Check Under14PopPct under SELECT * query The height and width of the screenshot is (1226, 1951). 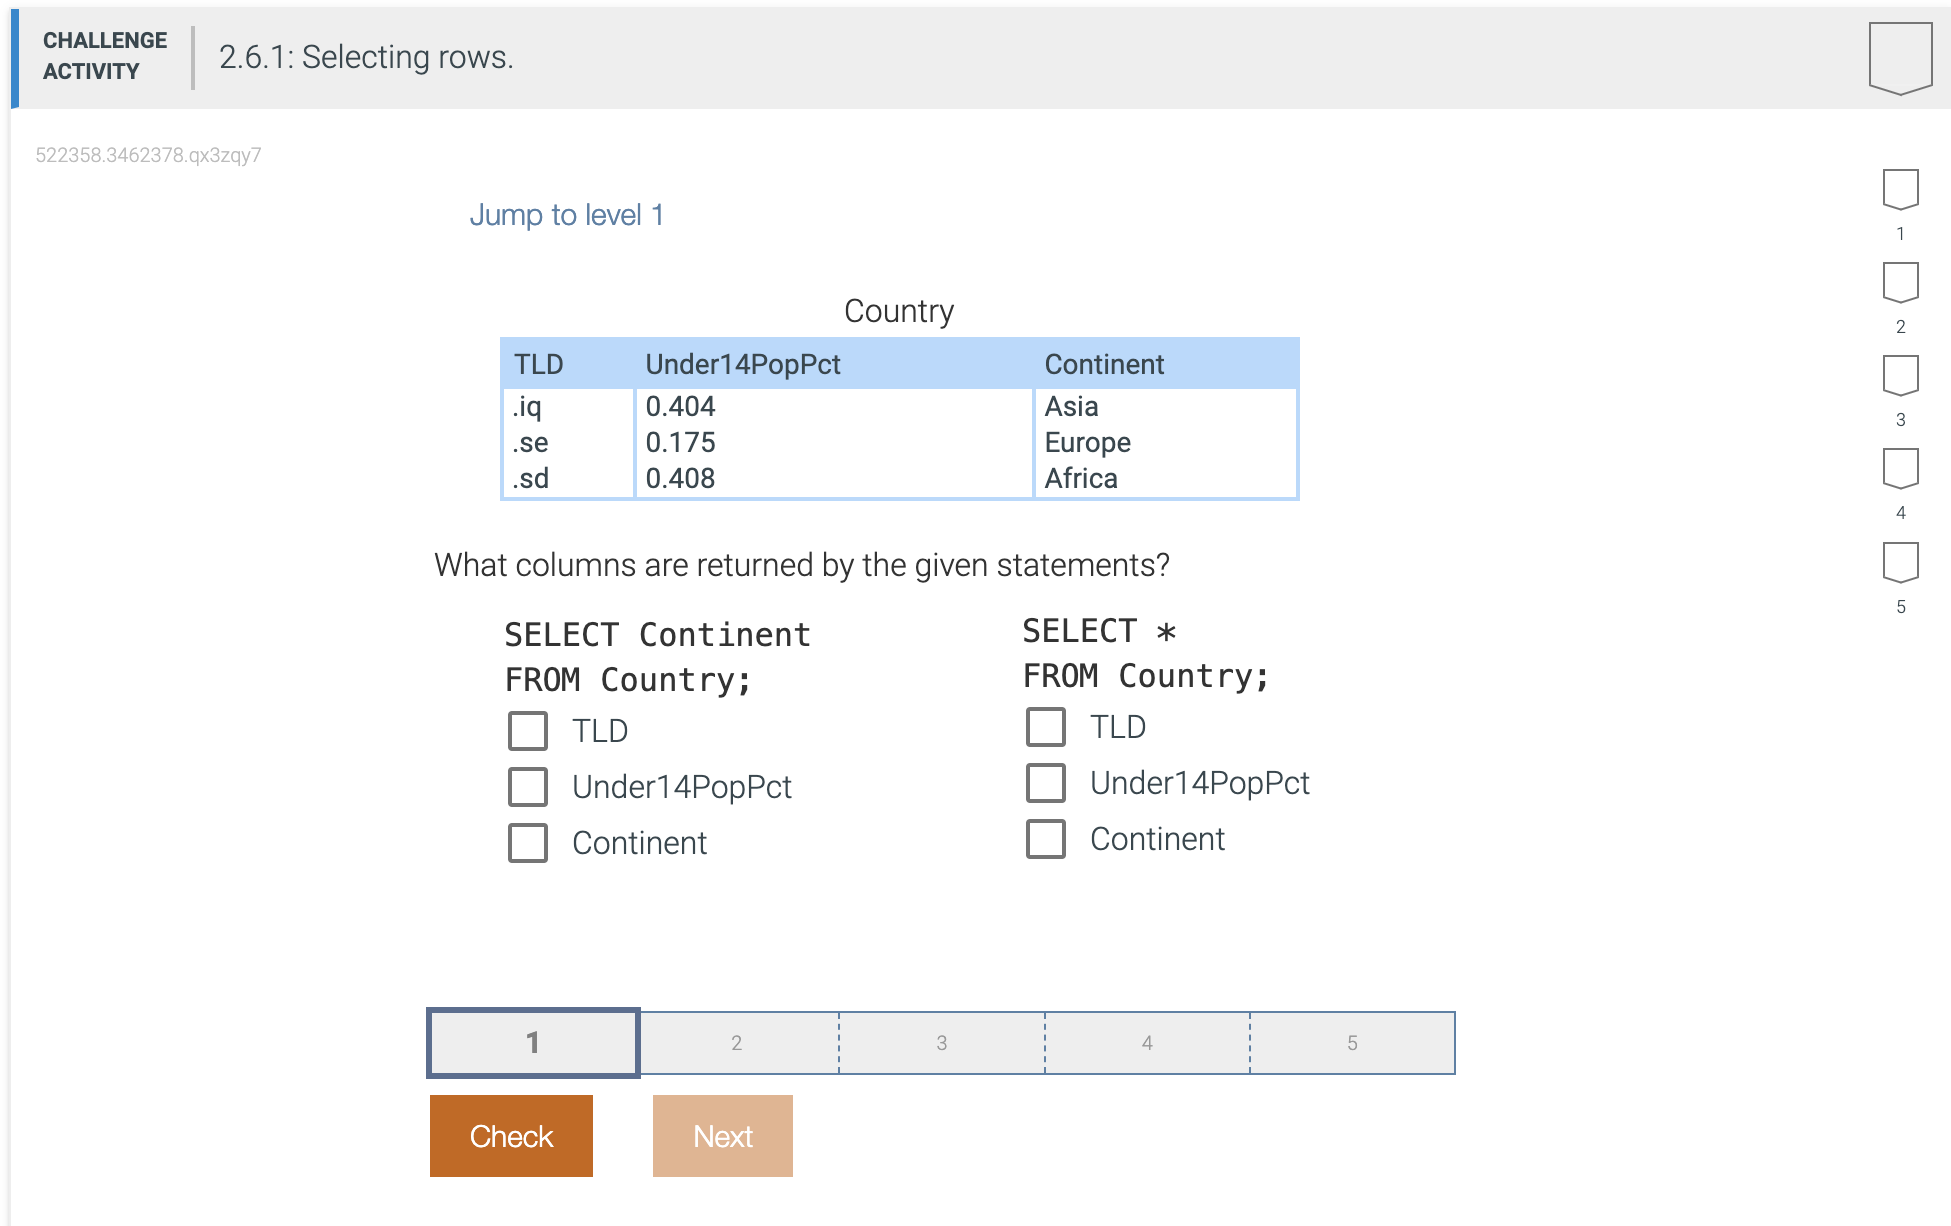(1045, 783)
